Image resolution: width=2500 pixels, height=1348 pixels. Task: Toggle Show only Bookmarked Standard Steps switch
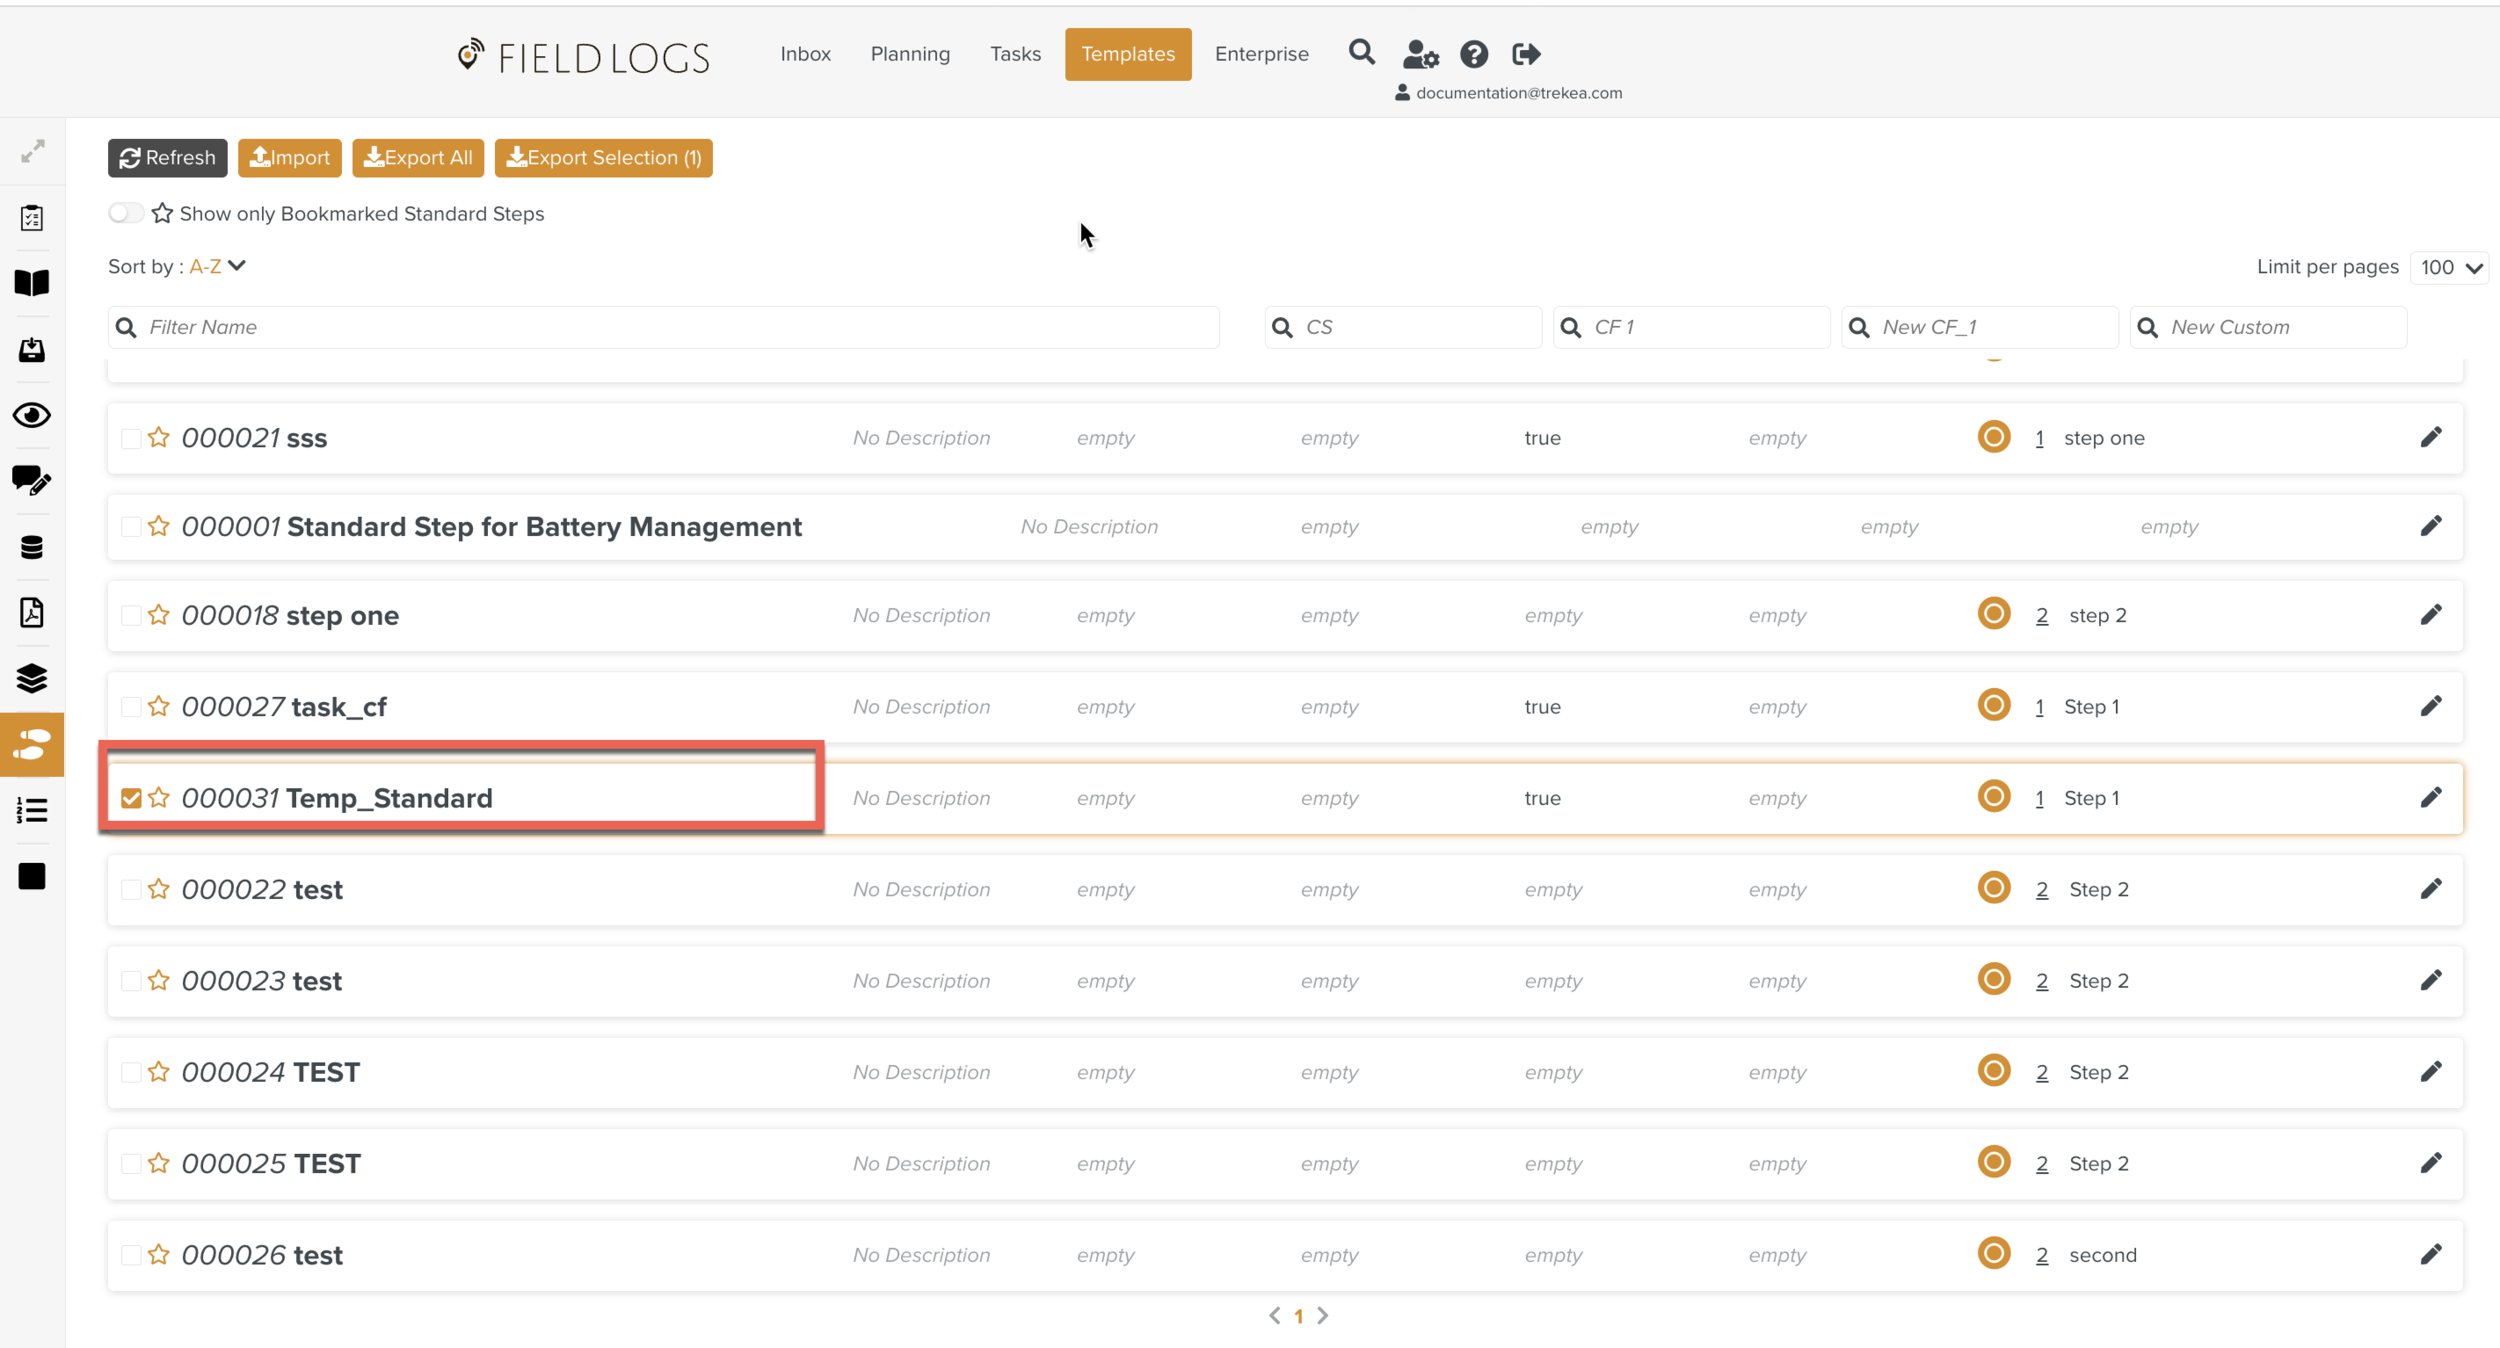tap(126, 213)
